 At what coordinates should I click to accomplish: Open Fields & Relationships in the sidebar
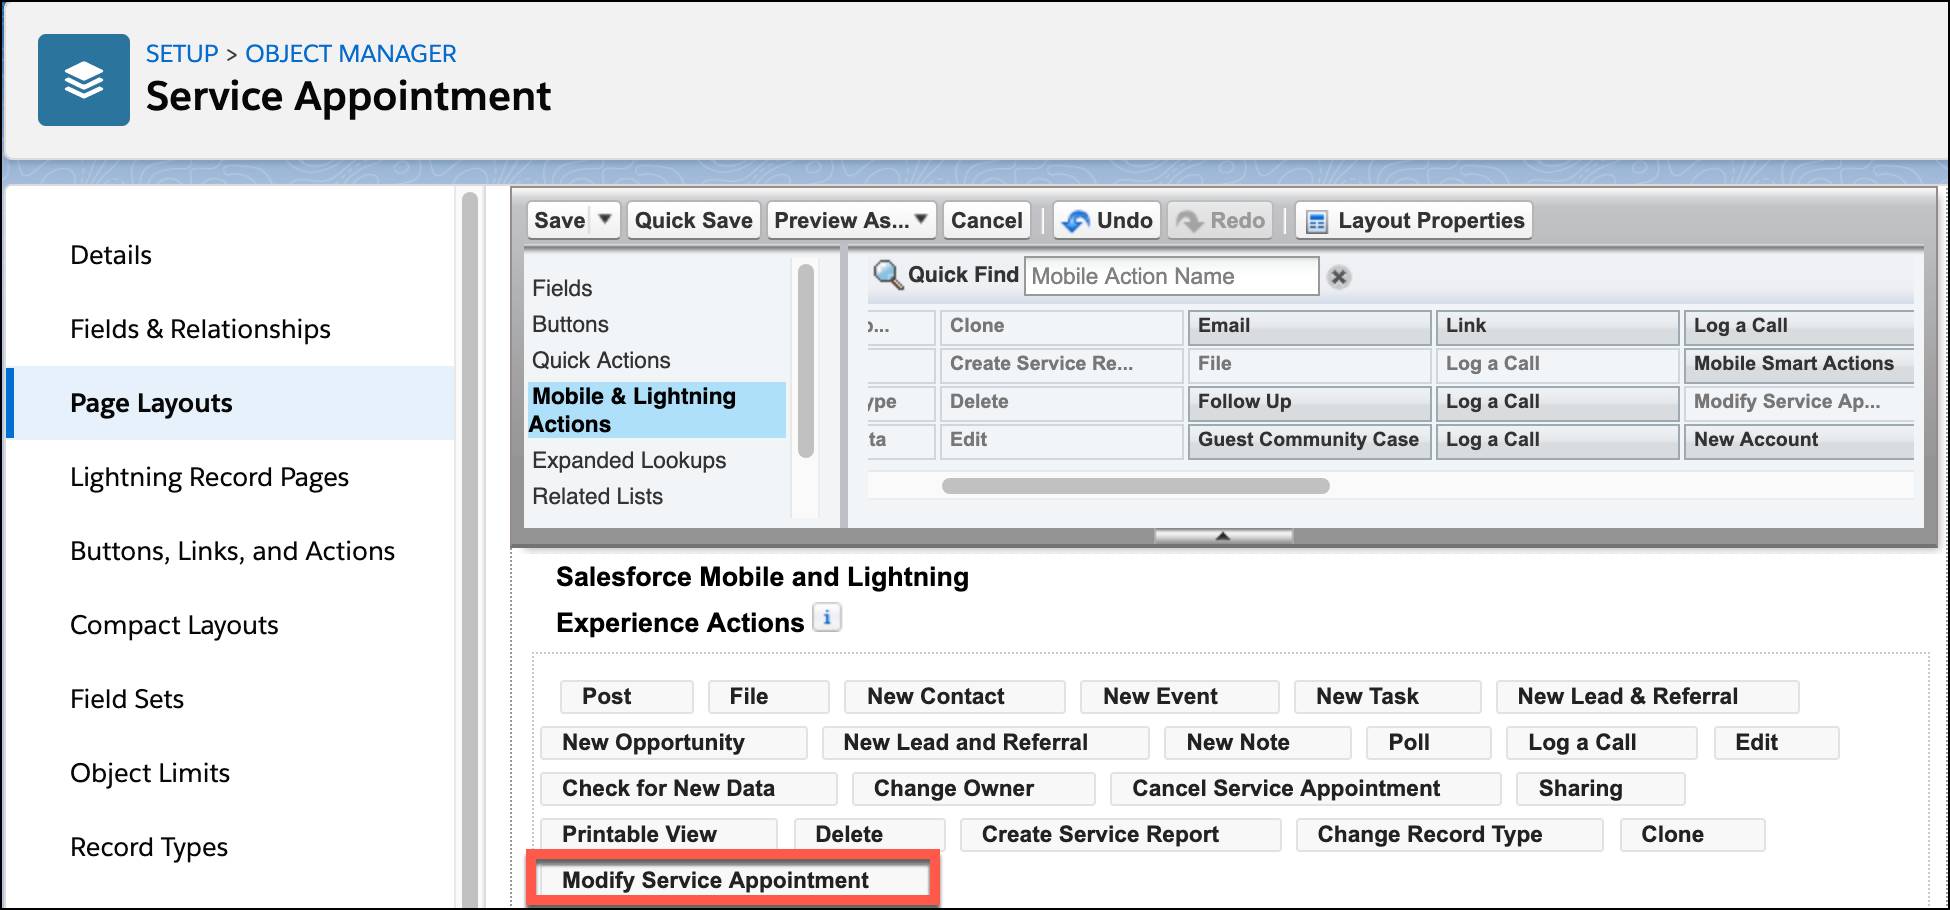(x=200, y=329)
